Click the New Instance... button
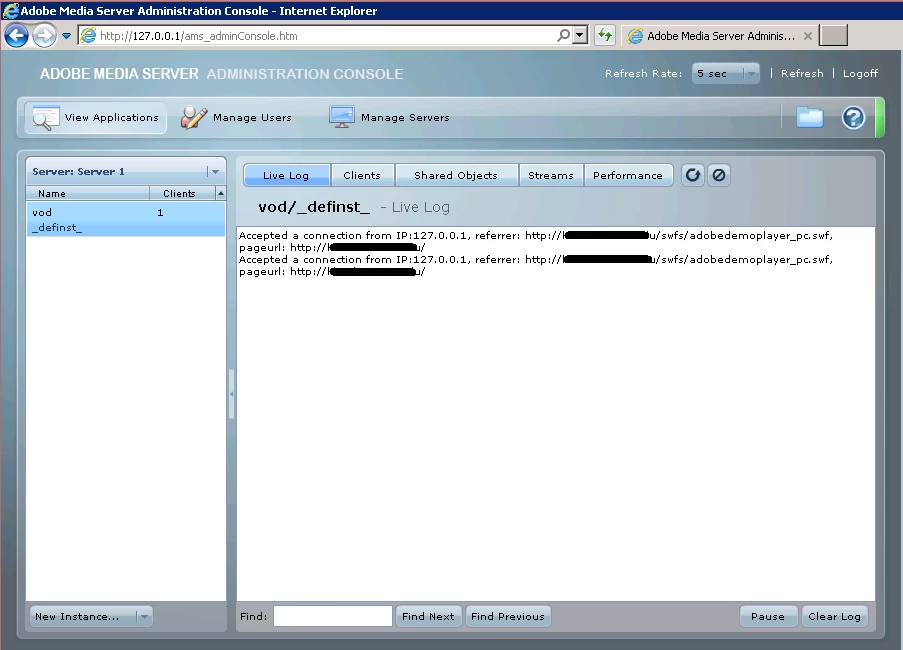The width and height of the screenshot is (903, 650). click(82, 617)
